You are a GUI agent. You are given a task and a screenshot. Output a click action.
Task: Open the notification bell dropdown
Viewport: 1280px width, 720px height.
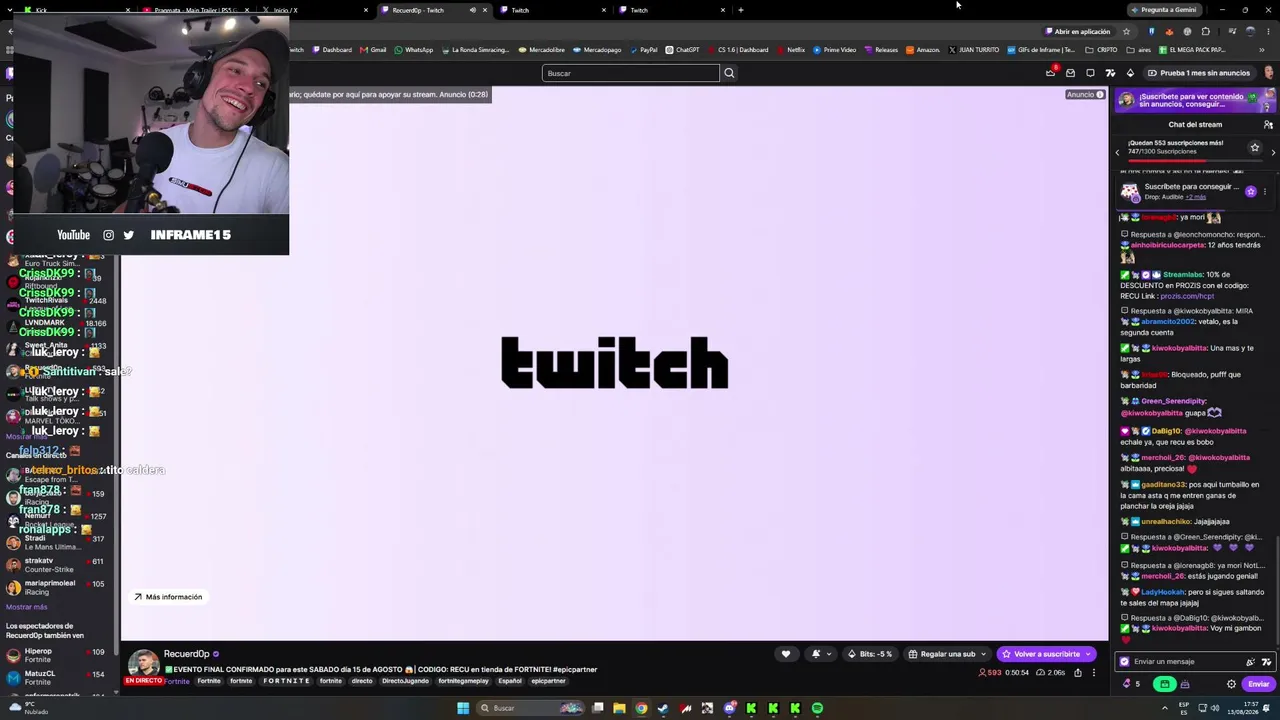821,654
